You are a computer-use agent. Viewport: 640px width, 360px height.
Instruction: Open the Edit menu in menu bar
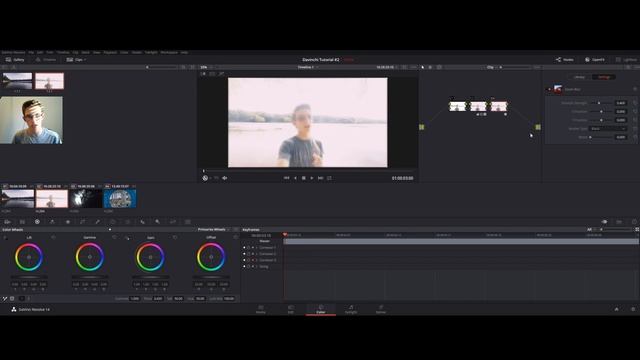coord(40,53)
